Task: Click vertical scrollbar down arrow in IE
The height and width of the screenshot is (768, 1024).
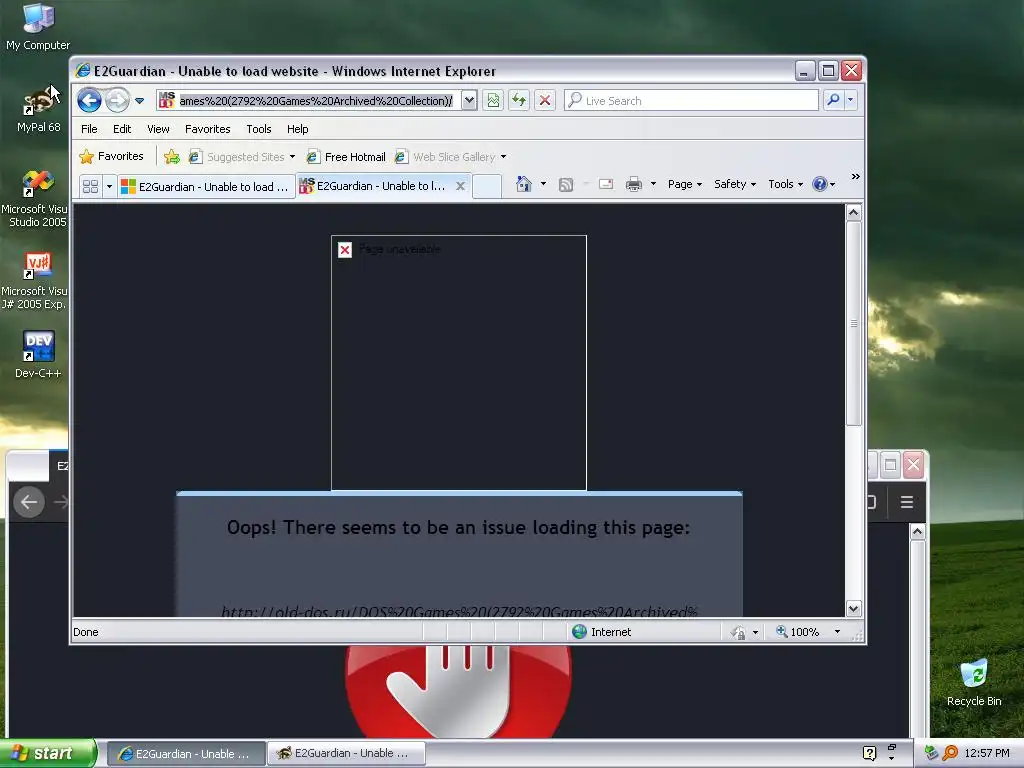Action: click(854, 609)
